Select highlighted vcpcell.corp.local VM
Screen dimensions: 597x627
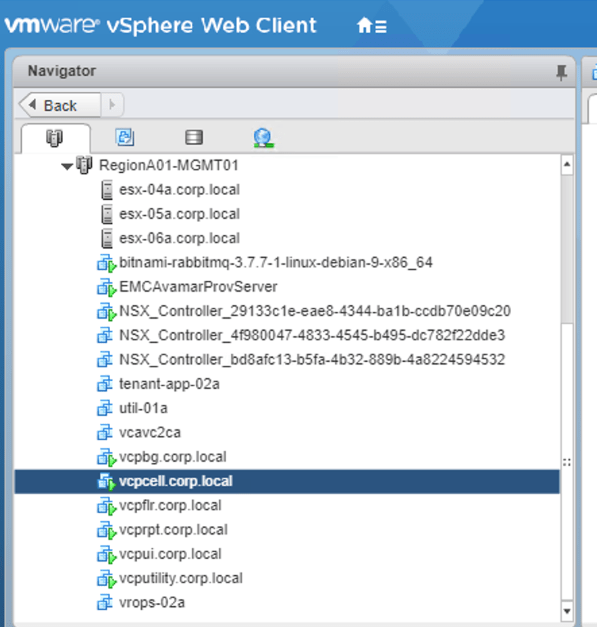click(x=287, y=481)
